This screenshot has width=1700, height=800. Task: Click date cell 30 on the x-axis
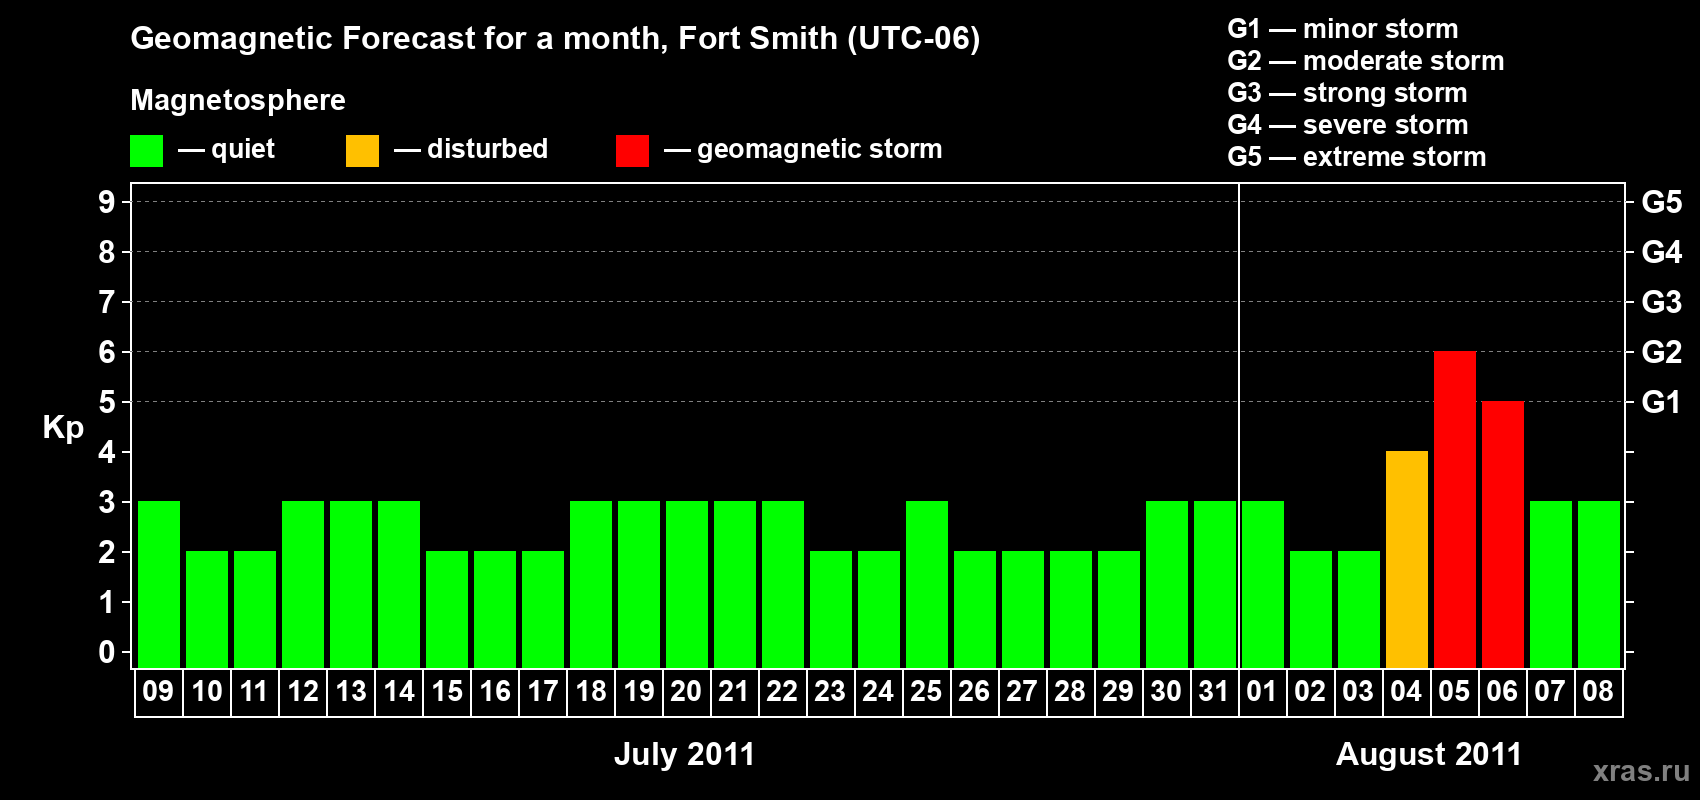[x=1166, y=692]
